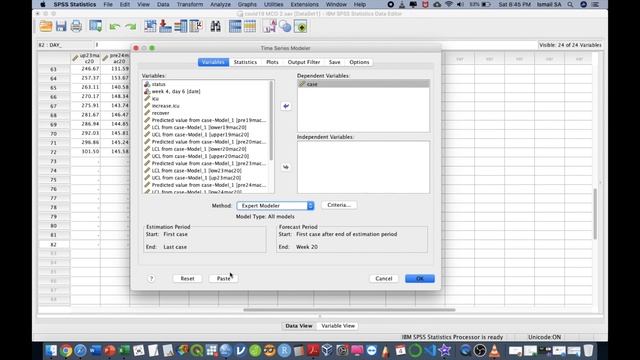
Task: Click the Criteria... button
Action: [339, 205]
